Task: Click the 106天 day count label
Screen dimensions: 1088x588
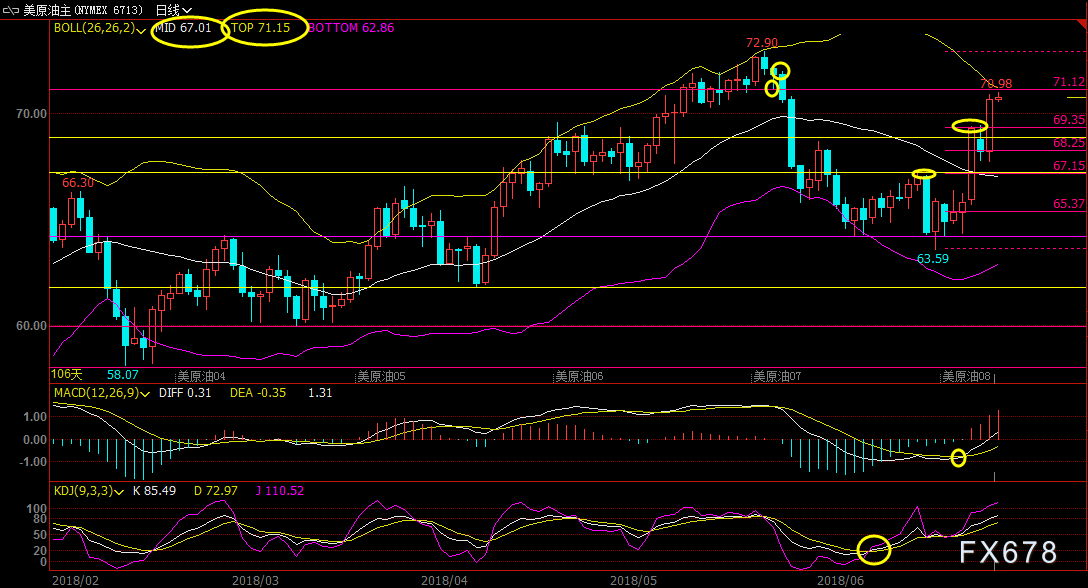Action: coord(67,375)
